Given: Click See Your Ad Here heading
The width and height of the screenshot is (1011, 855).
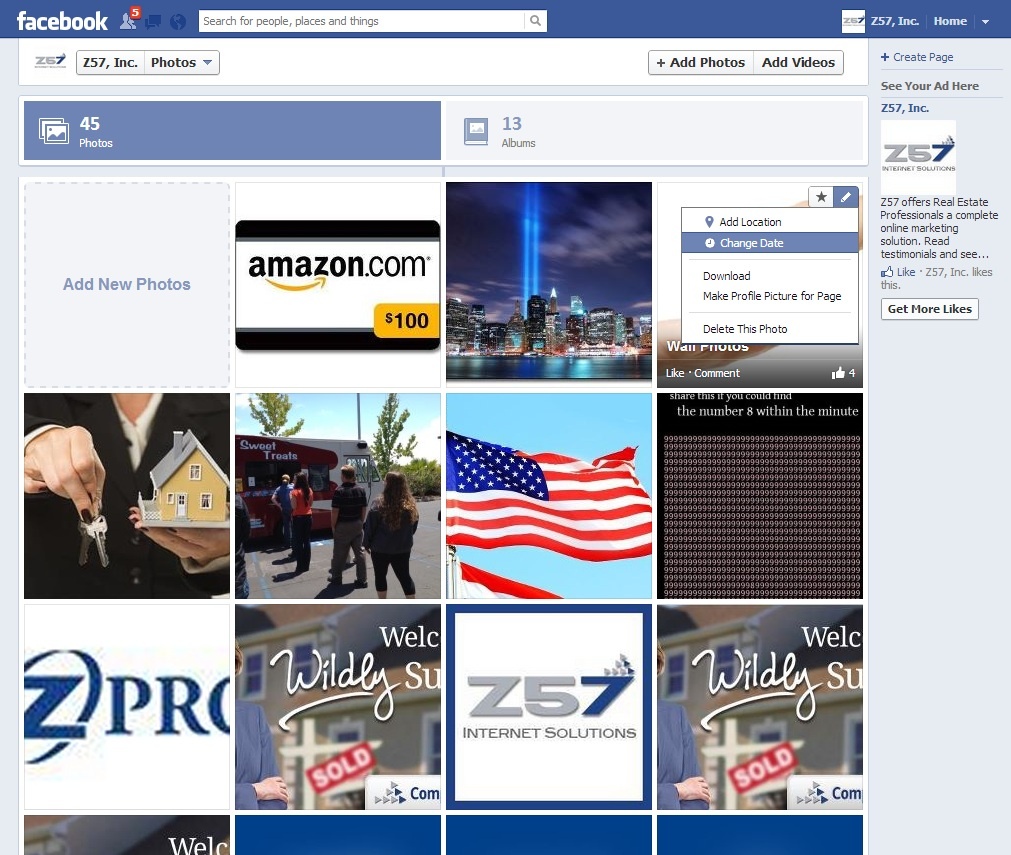Looking at the screenshot, I should (929, 86).
